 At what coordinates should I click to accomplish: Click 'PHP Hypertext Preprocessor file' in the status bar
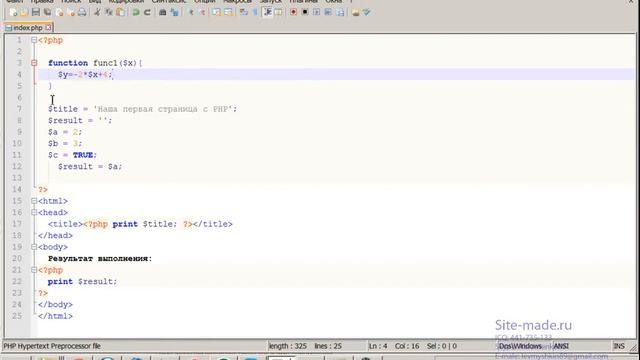tap(52, 346)
